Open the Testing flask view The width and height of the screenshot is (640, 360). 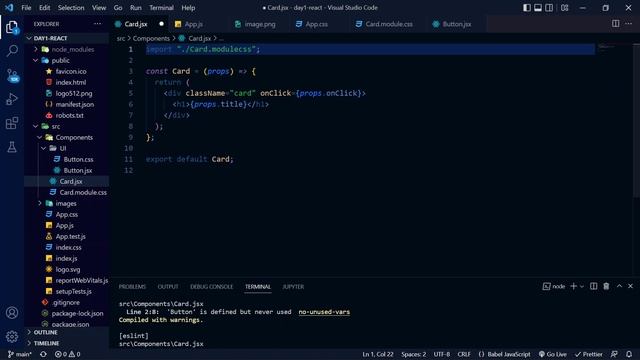tap(12, 147)
